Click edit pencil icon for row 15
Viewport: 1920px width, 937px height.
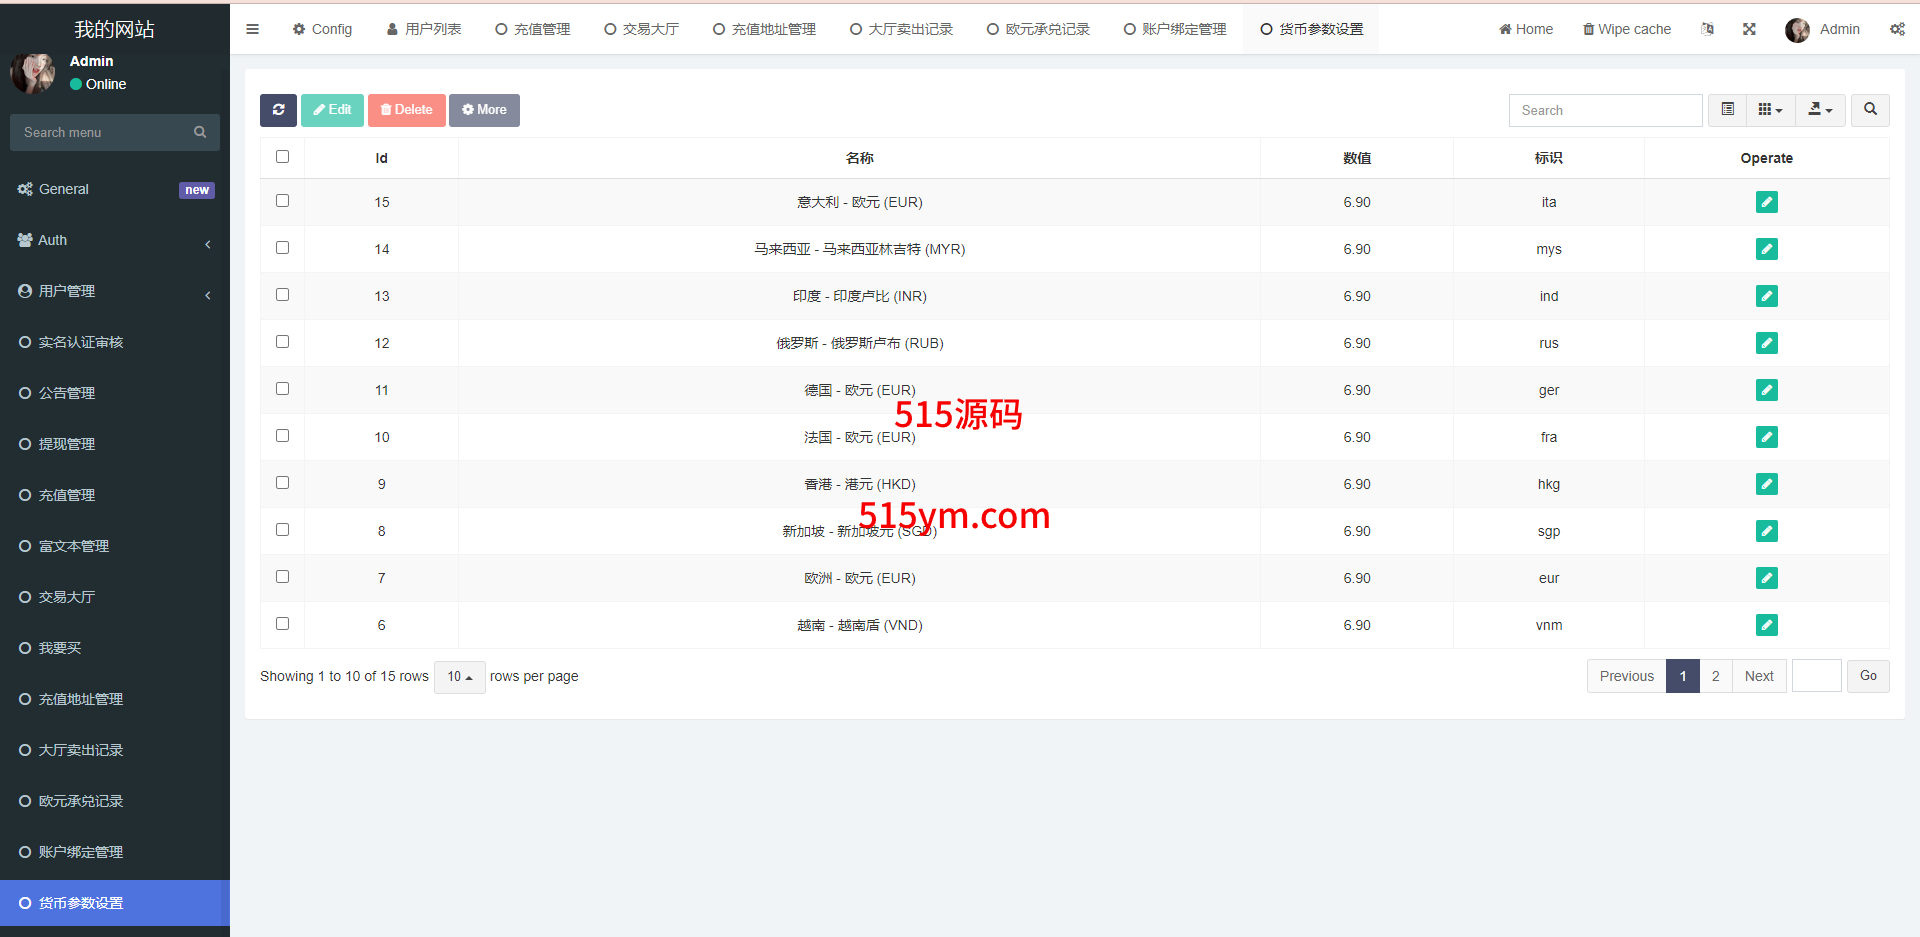(x=1766, y=203)
